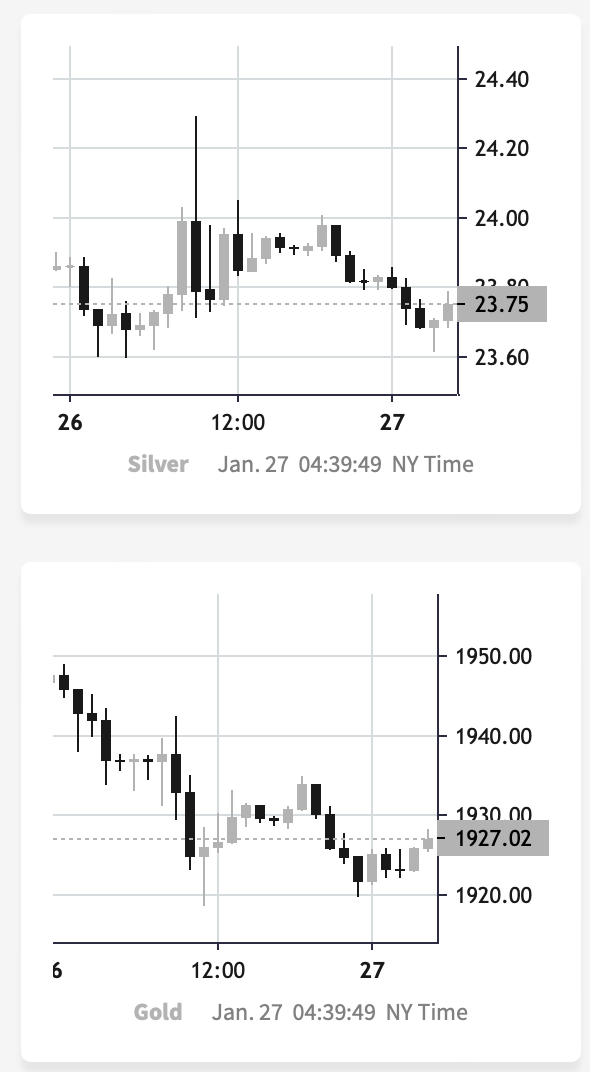Click the 24.20 price axis label
590x1072 pixels.
[502, 148]
